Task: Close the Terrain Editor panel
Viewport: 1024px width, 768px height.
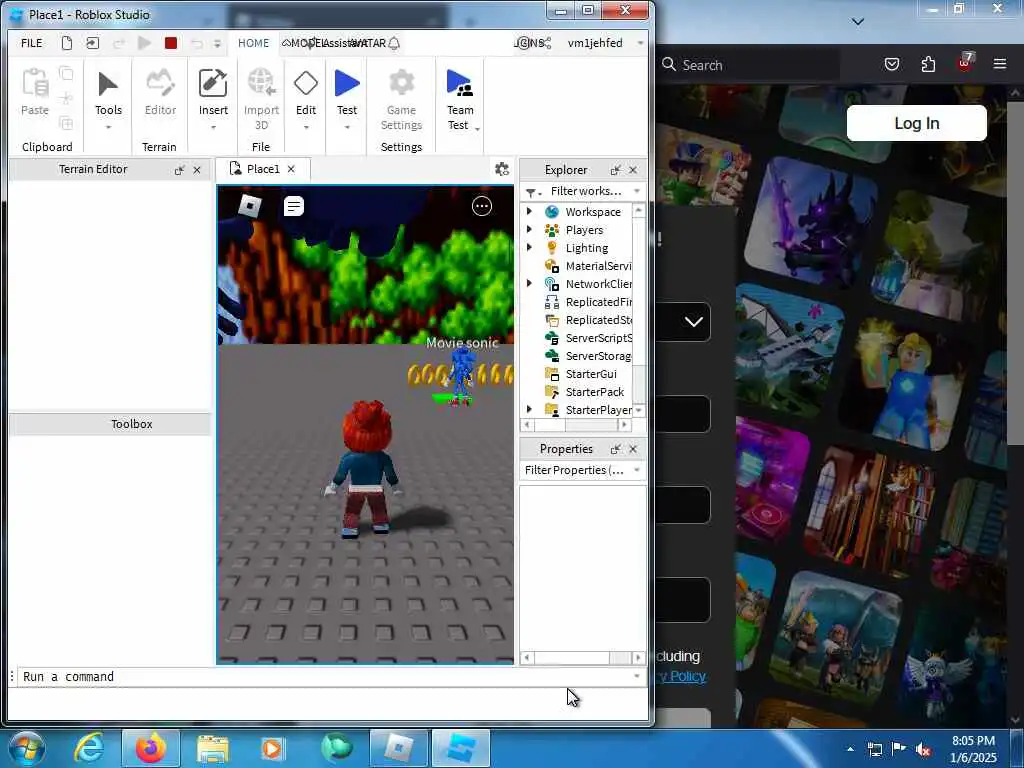Action: 197,170
